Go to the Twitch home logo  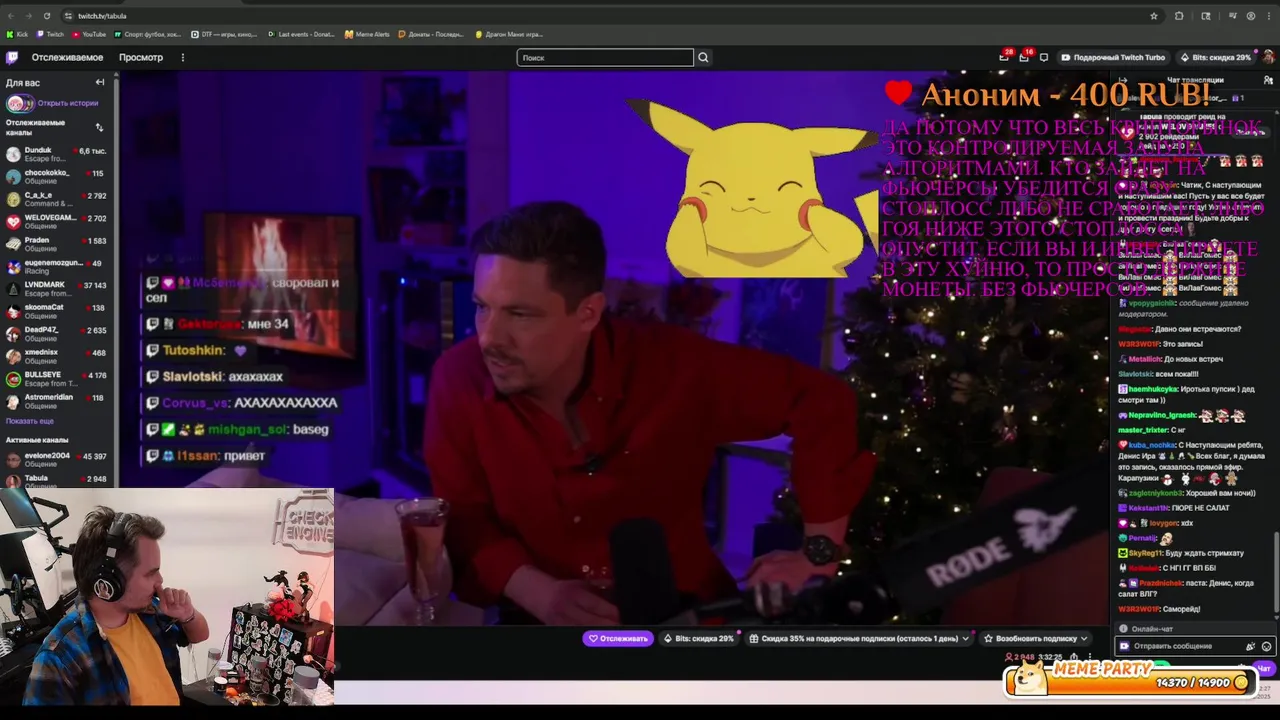[12, 57]
